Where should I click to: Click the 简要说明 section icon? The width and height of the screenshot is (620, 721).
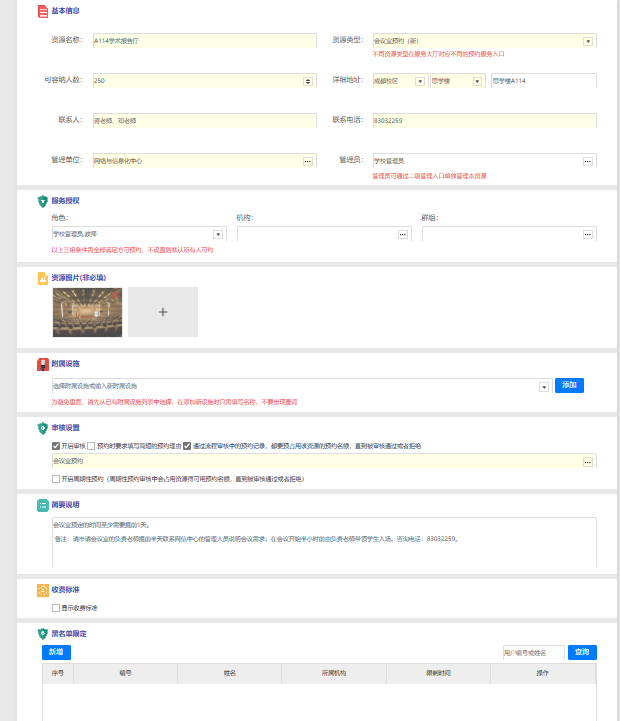click(x=42, y=504)
